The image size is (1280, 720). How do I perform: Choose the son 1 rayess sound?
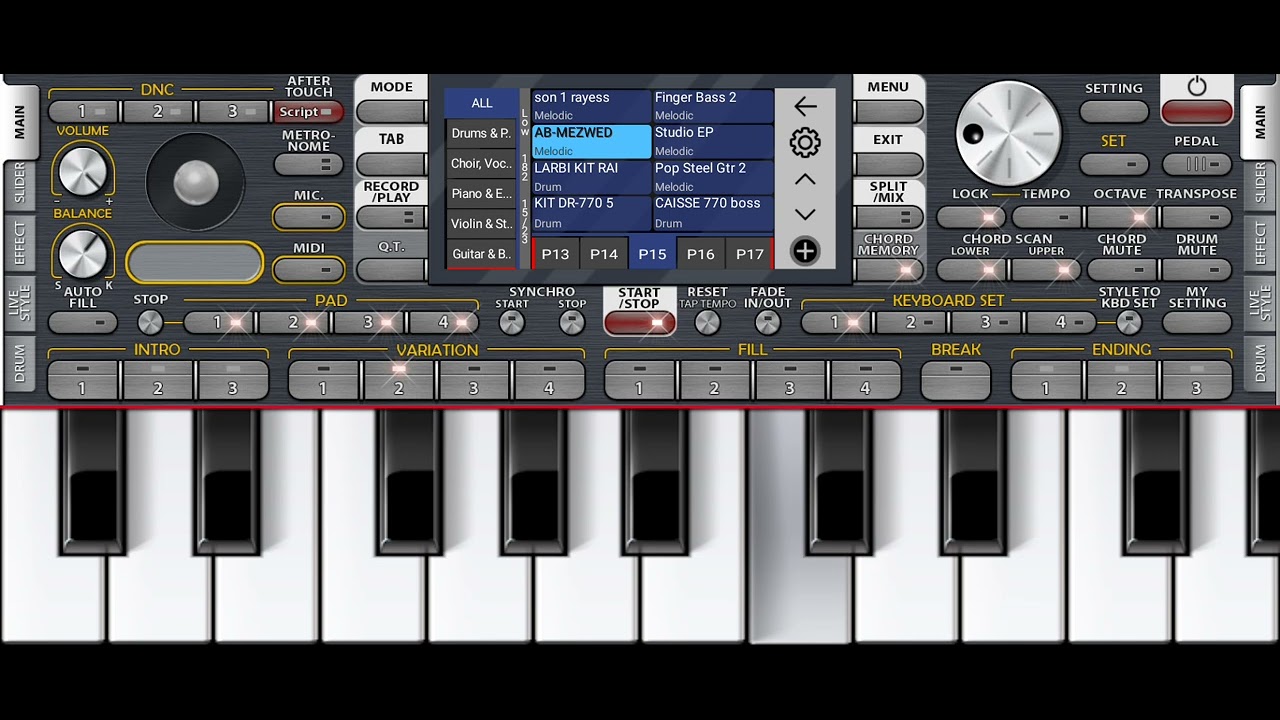(591, 106)
